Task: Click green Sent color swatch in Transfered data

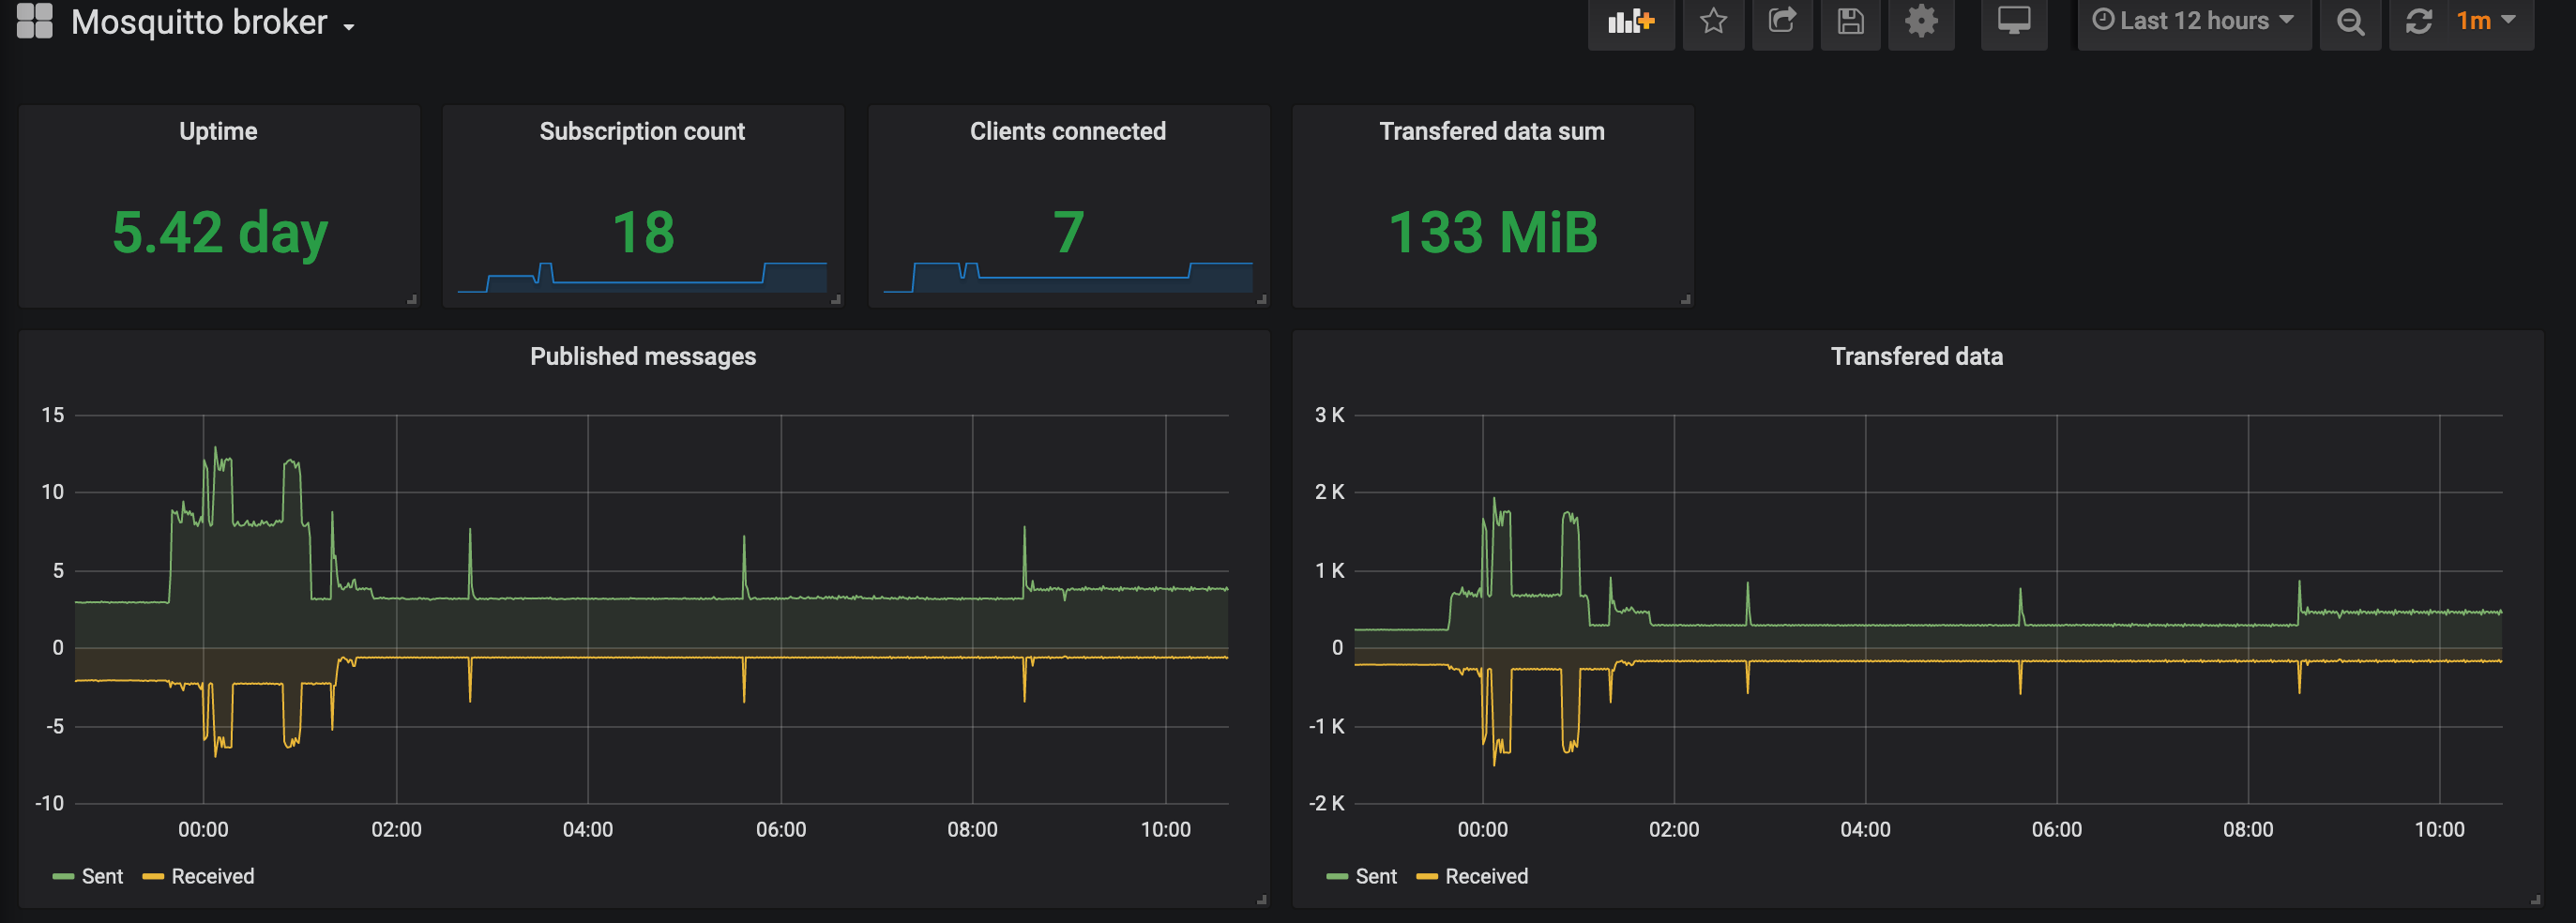Action: click(1337, 877)
